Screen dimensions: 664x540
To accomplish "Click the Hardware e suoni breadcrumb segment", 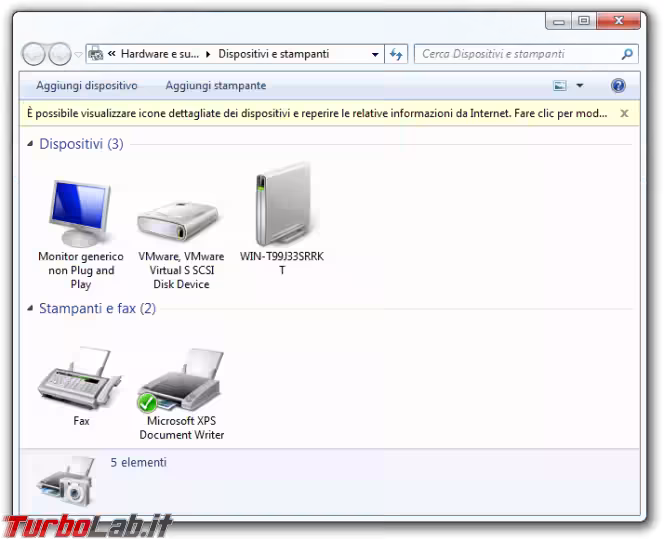I will pos(160,54).
